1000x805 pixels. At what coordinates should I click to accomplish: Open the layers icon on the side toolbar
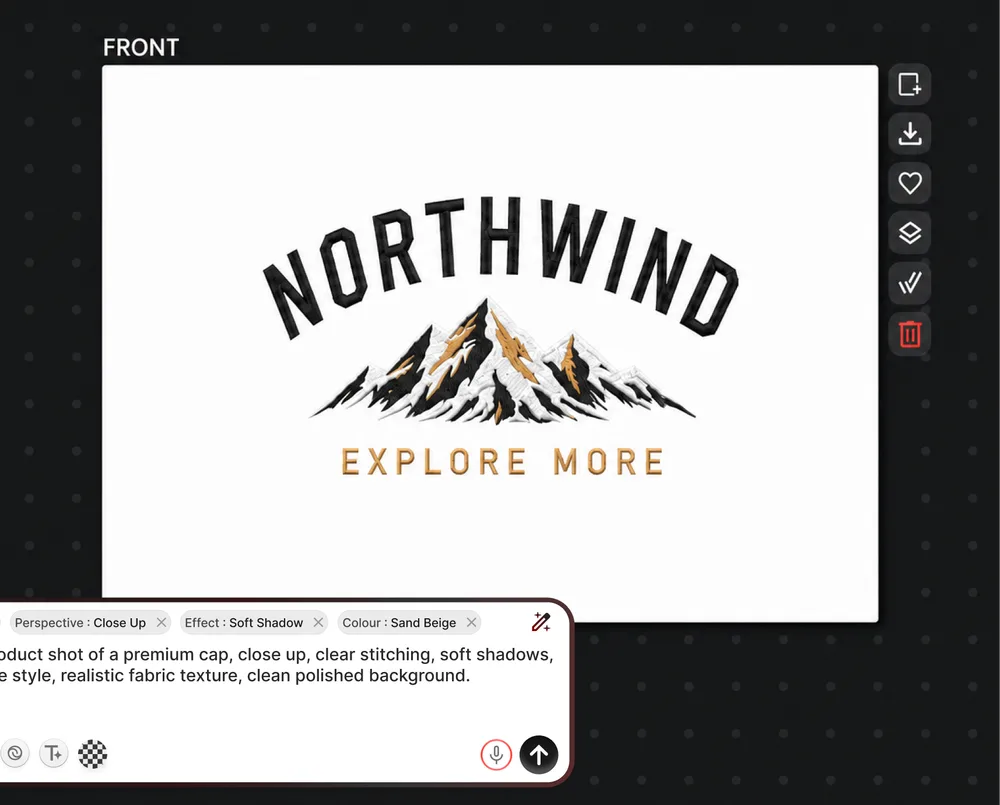pos(909,233)
